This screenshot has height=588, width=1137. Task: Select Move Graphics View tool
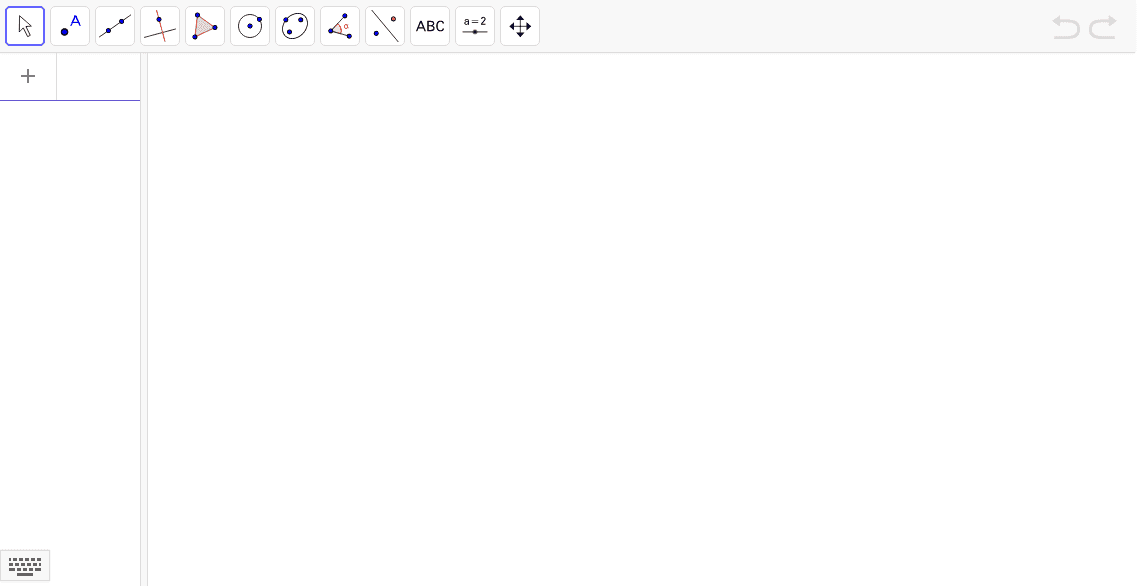click(520, 26)
